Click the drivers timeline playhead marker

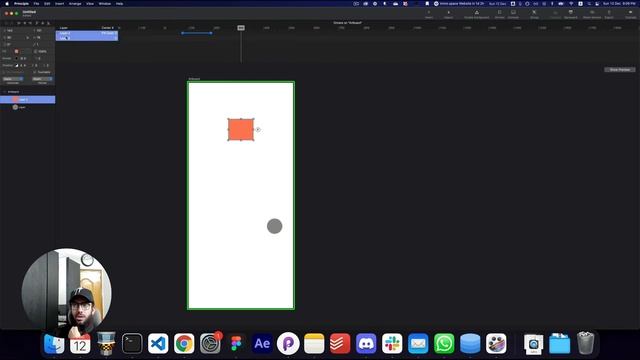pos(241,28)
